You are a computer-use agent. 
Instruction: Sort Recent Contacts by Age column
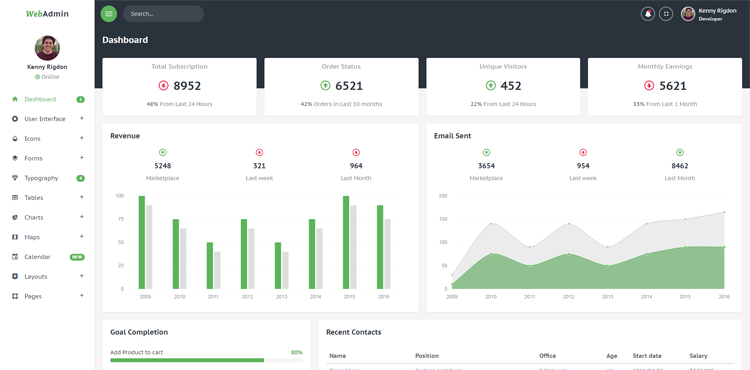pyautogui.click(x=612, y=356)
